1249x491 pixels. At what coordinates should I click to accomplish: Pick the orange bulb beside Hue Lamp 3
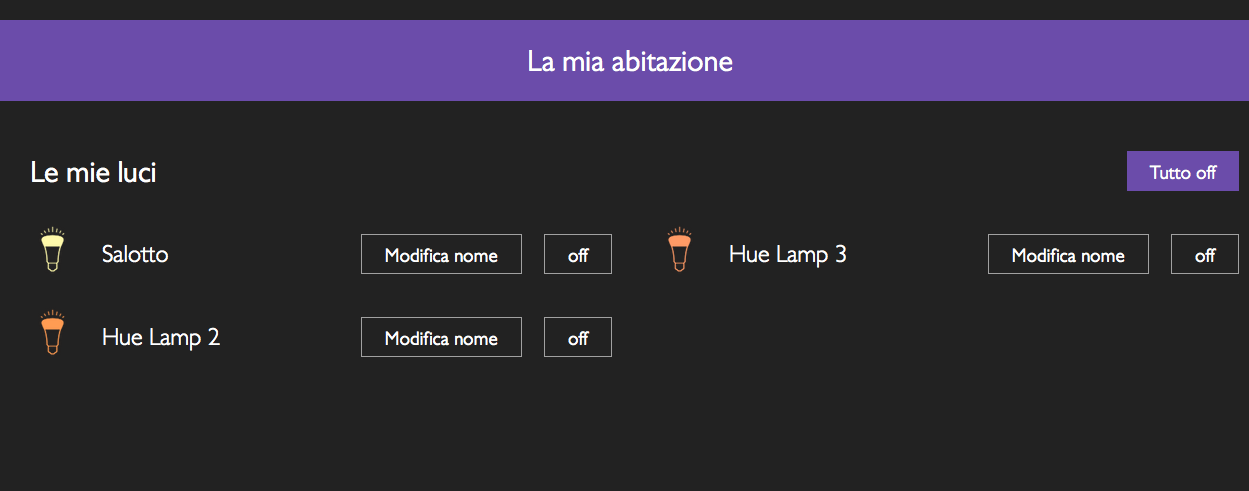pos(679,251)
